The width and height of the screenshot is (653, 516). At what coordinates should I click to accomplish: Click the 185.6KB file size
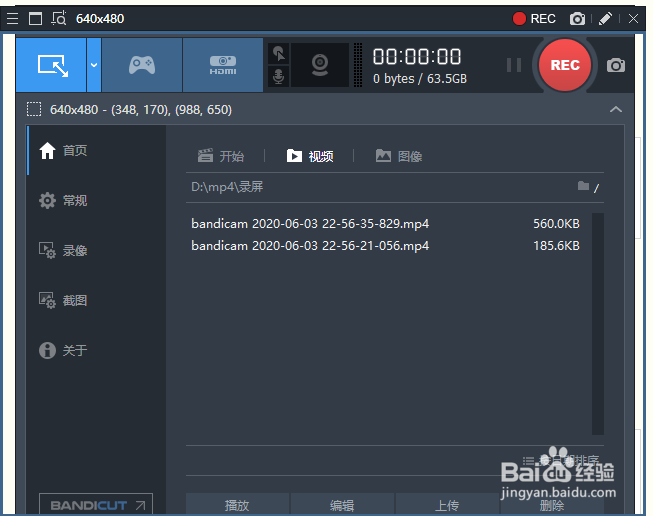(x=556, y=246)
